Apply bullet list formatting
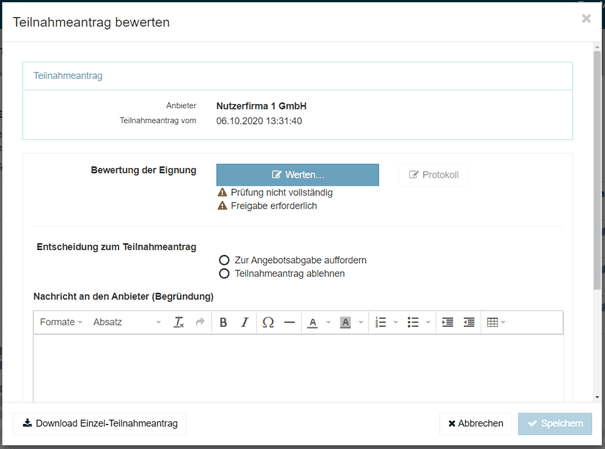Image resolution: width=605 pixels, height=449 pixels. pyautogui.click(x=413, y=323)
